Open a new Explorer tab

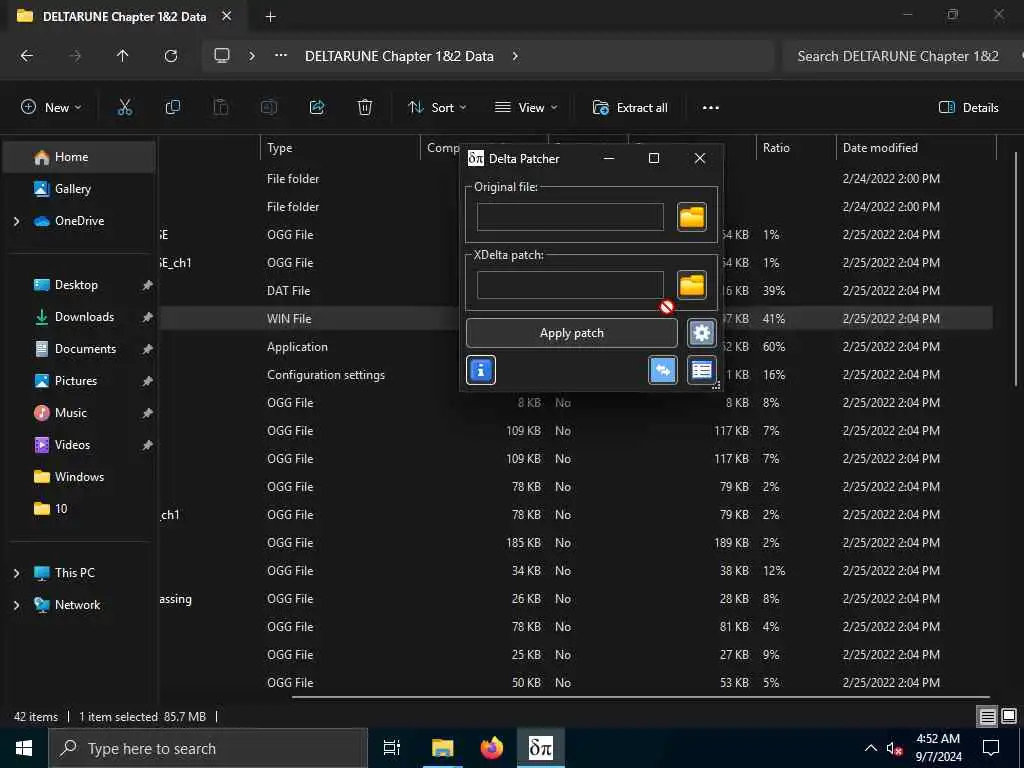pos(270,17)
